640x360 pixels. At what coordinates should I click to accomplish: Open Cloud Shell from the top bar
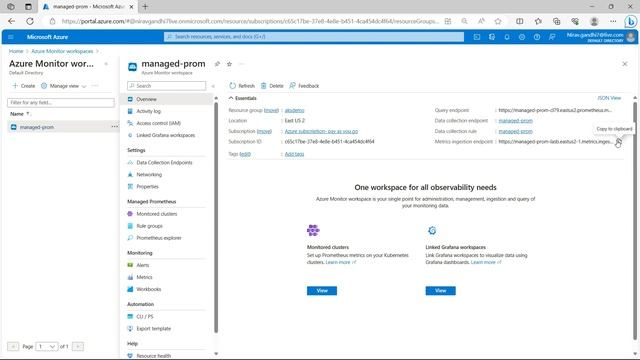[x=477, y=37]
